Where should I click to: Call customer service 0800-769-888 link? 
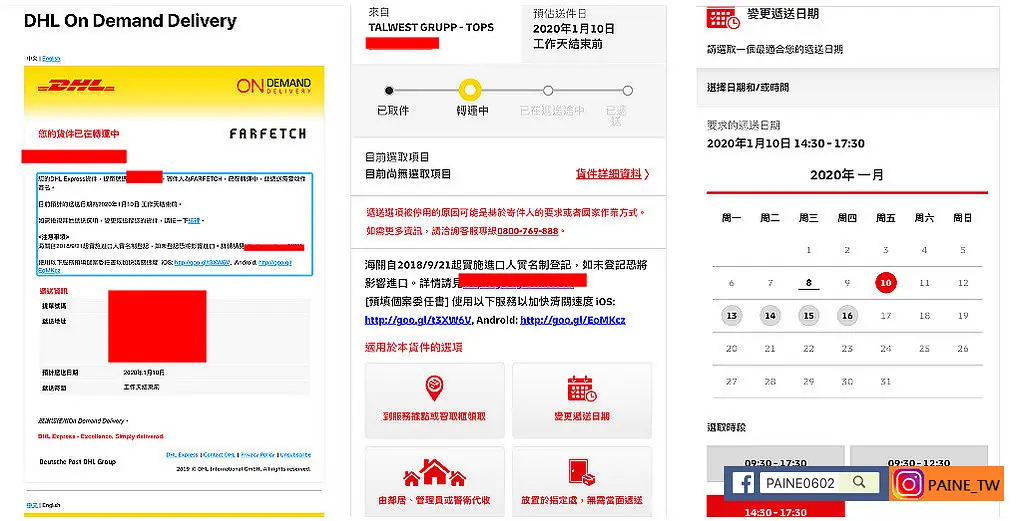528,231
